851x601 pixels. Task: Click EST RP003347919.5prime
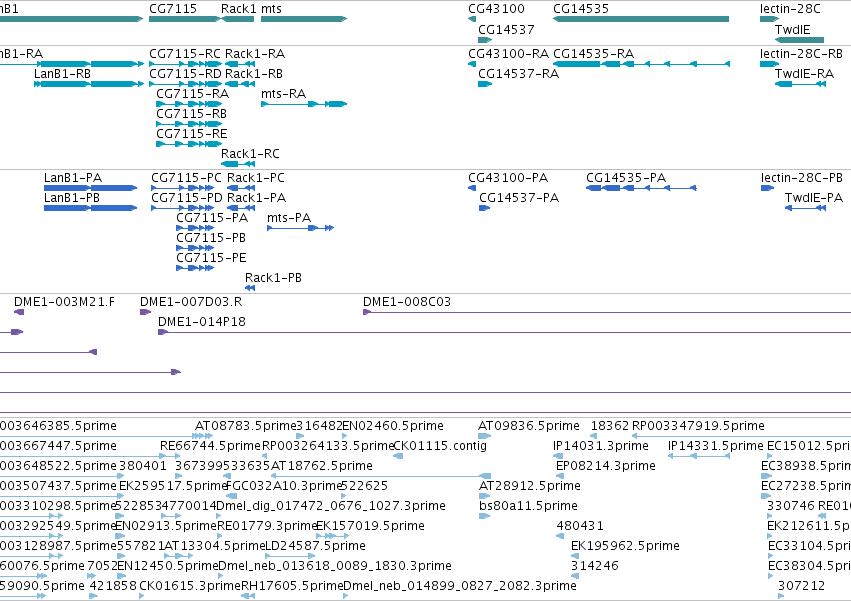pos(698,426)
